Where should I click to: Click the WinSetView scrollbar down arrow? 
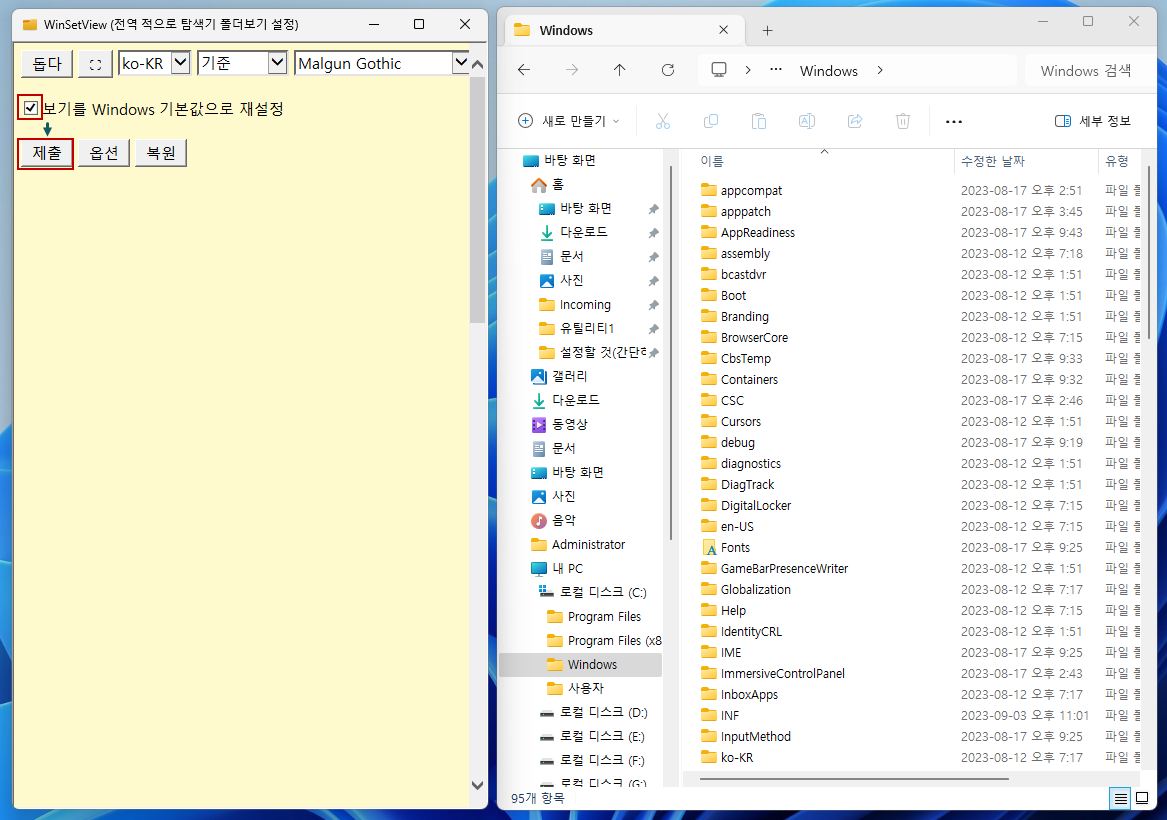tap(477, 785)
